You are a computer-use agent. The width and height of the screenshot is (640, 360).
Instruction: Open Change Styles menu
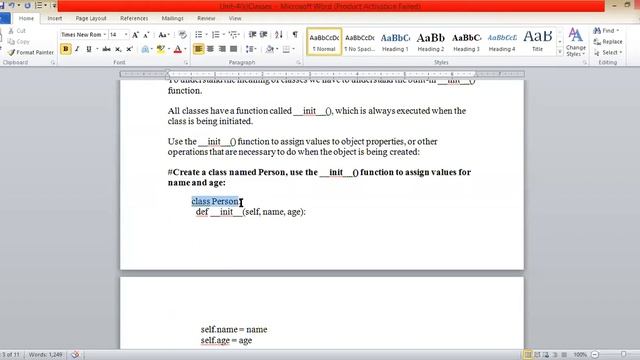(576, 42)
